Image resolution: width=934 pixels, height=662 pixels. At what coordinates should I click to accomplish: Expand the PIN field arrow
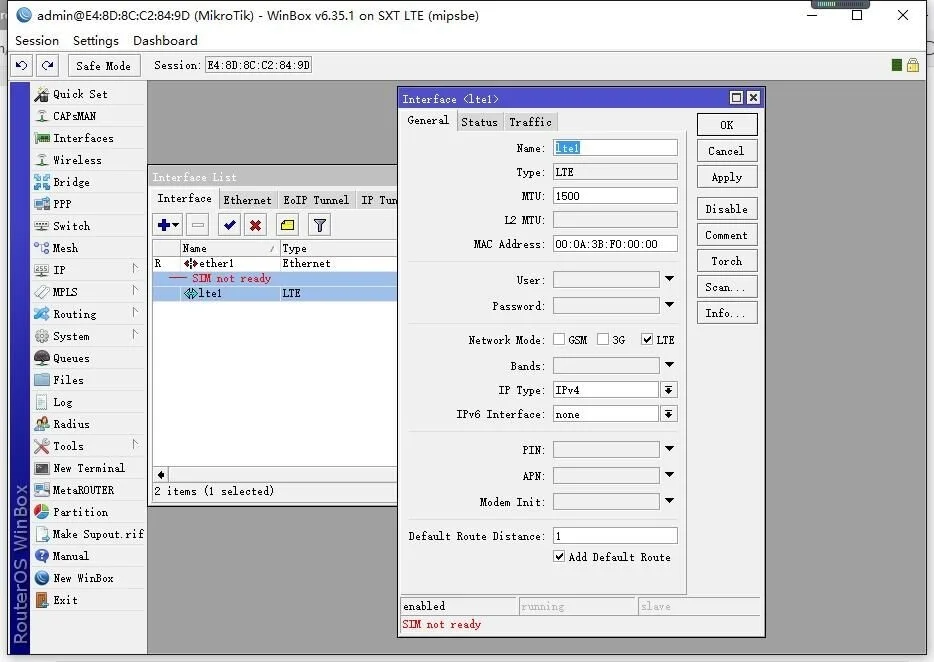pyautogui.click(x=670, y=449)
